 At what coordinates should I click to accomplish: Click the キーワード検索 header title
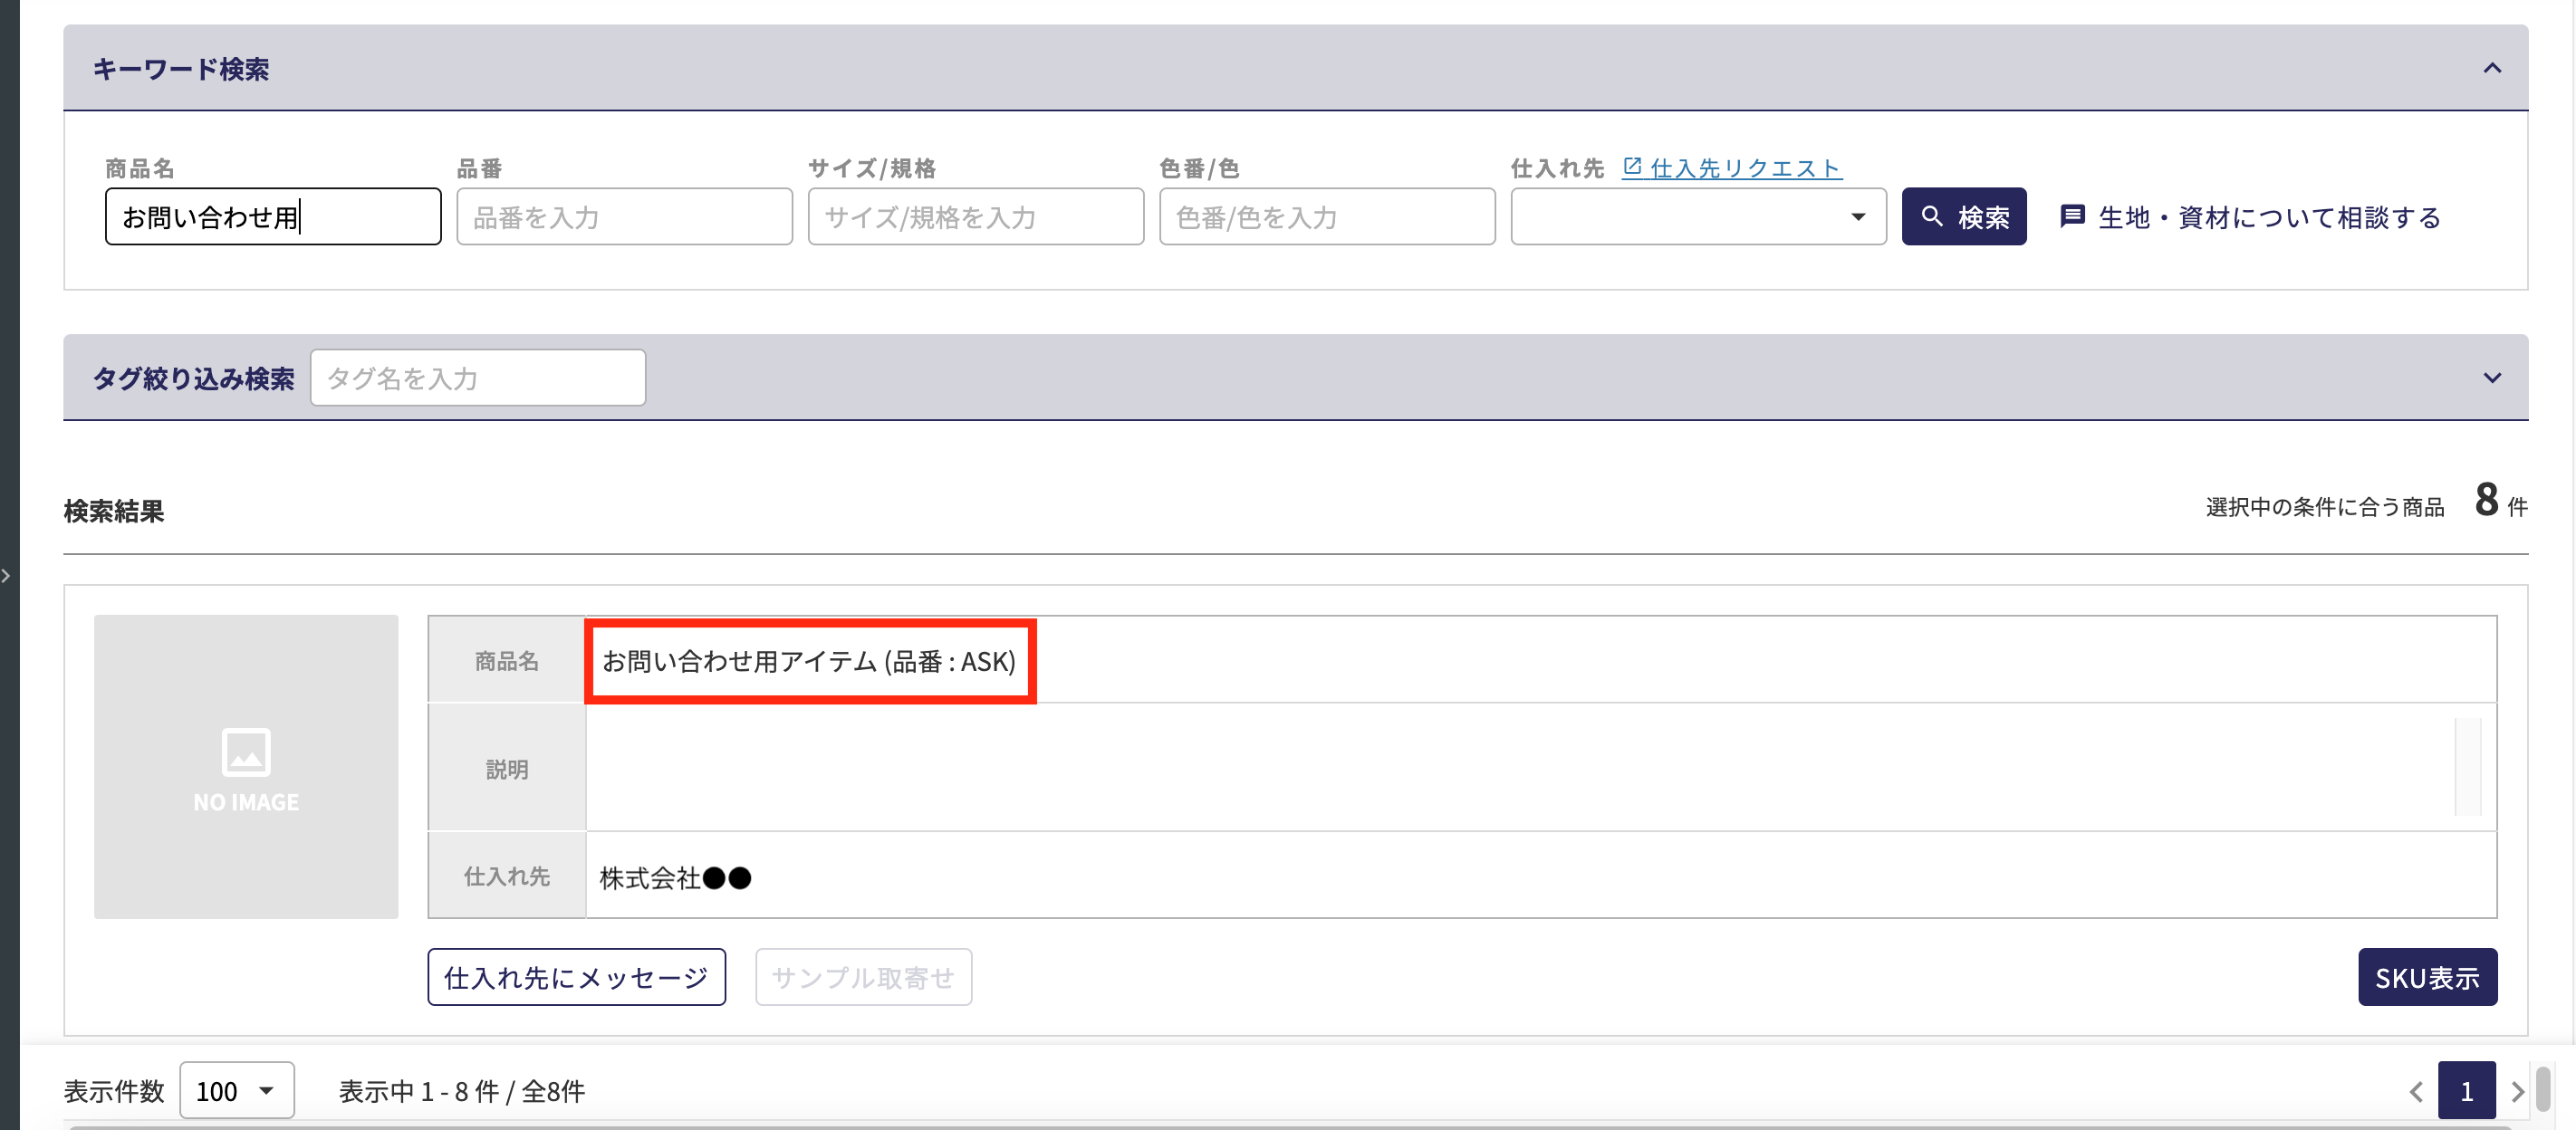(181, 69)
